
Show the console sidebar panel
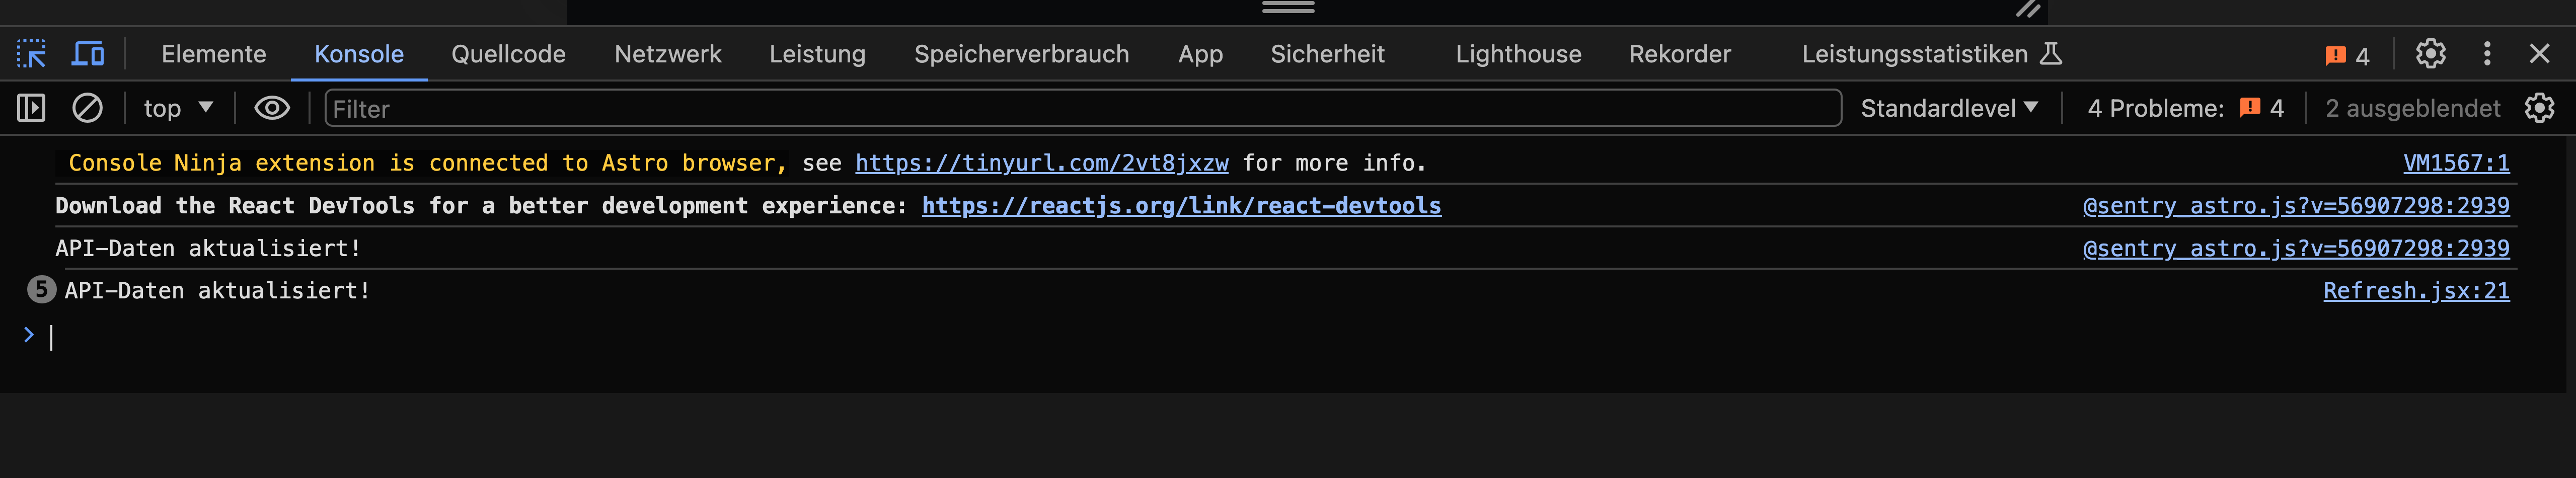click(x=32, y=108)
